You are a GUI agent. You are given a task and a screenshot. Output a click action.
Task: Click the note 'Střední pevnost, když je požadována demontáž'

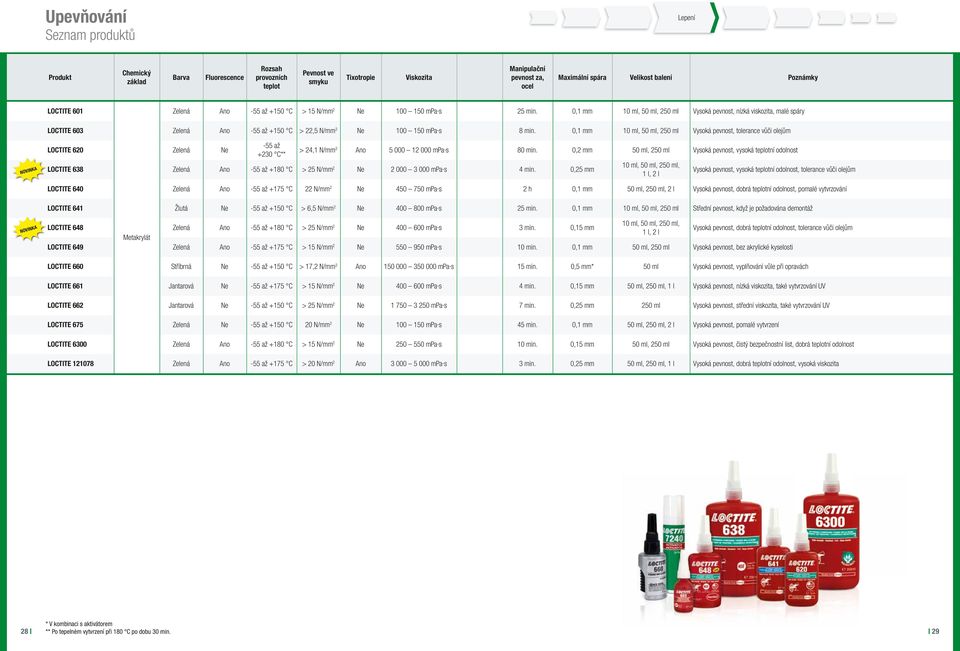point(752,209)
